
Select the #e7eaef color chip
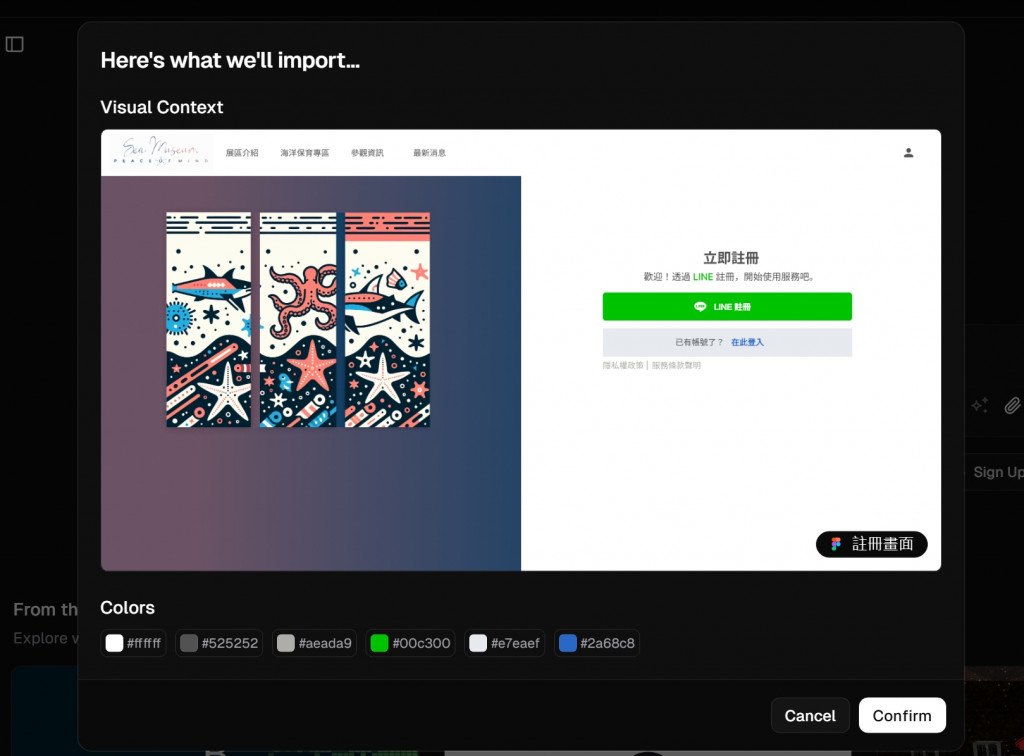[x=504, y=643]
